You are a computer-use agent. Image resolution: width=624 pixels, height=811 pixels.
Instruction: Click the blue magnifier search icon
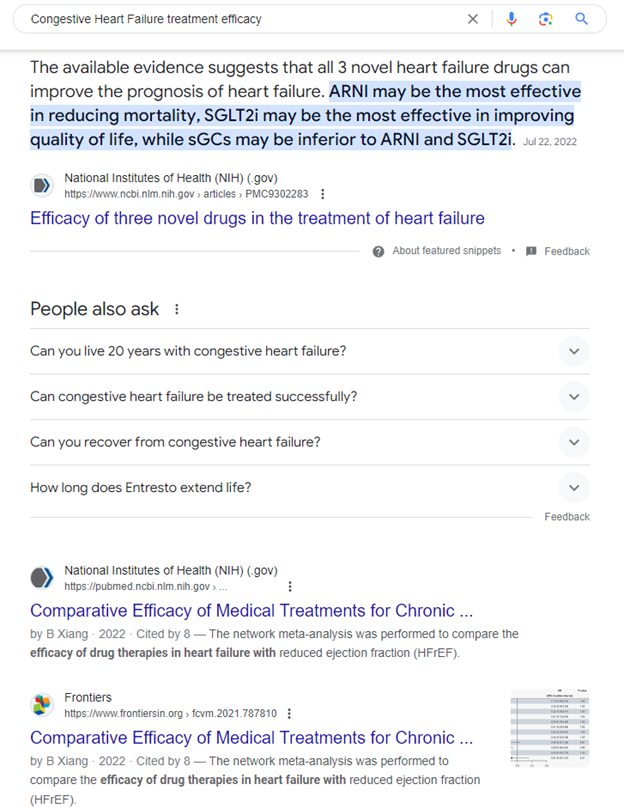pyautogui.click(x=582, y=19)
